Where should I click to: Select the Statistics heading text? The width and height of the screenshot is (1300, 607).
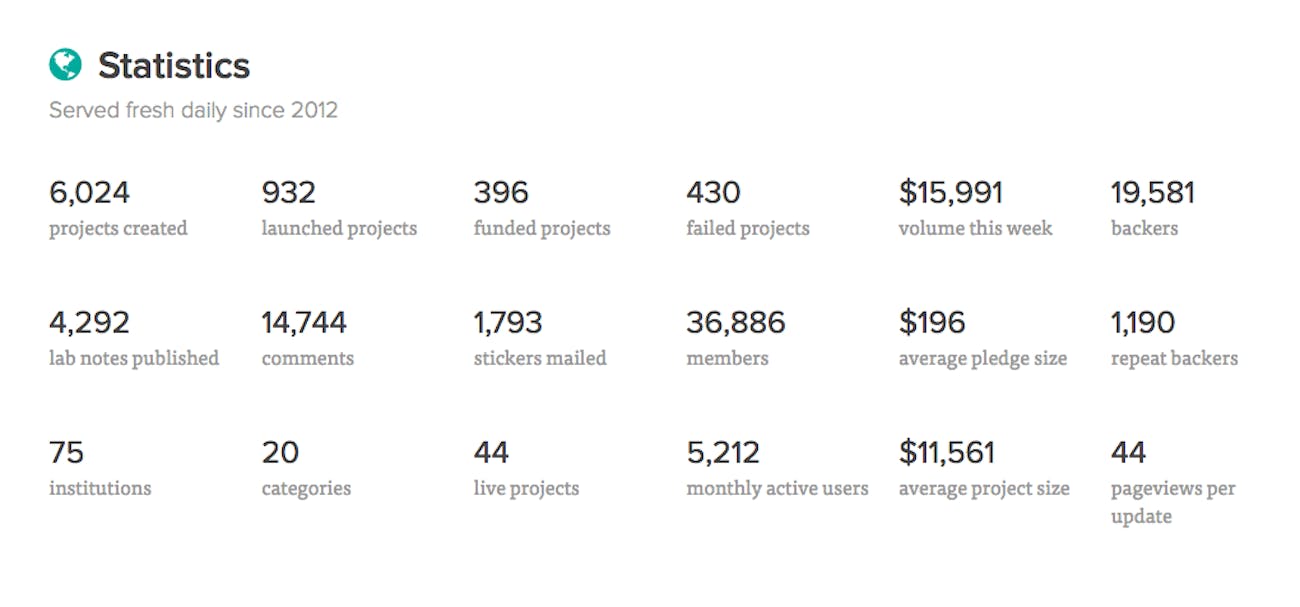[174, 66]
